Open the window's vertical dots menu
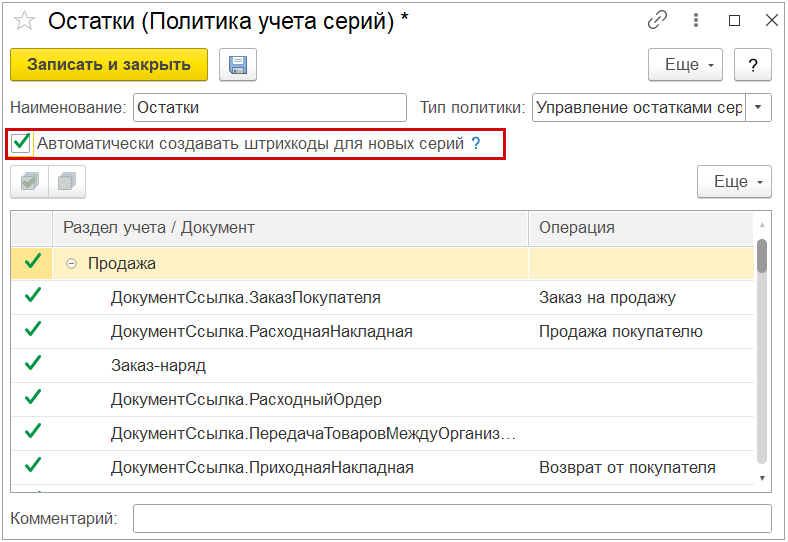 tap(696, 20)
